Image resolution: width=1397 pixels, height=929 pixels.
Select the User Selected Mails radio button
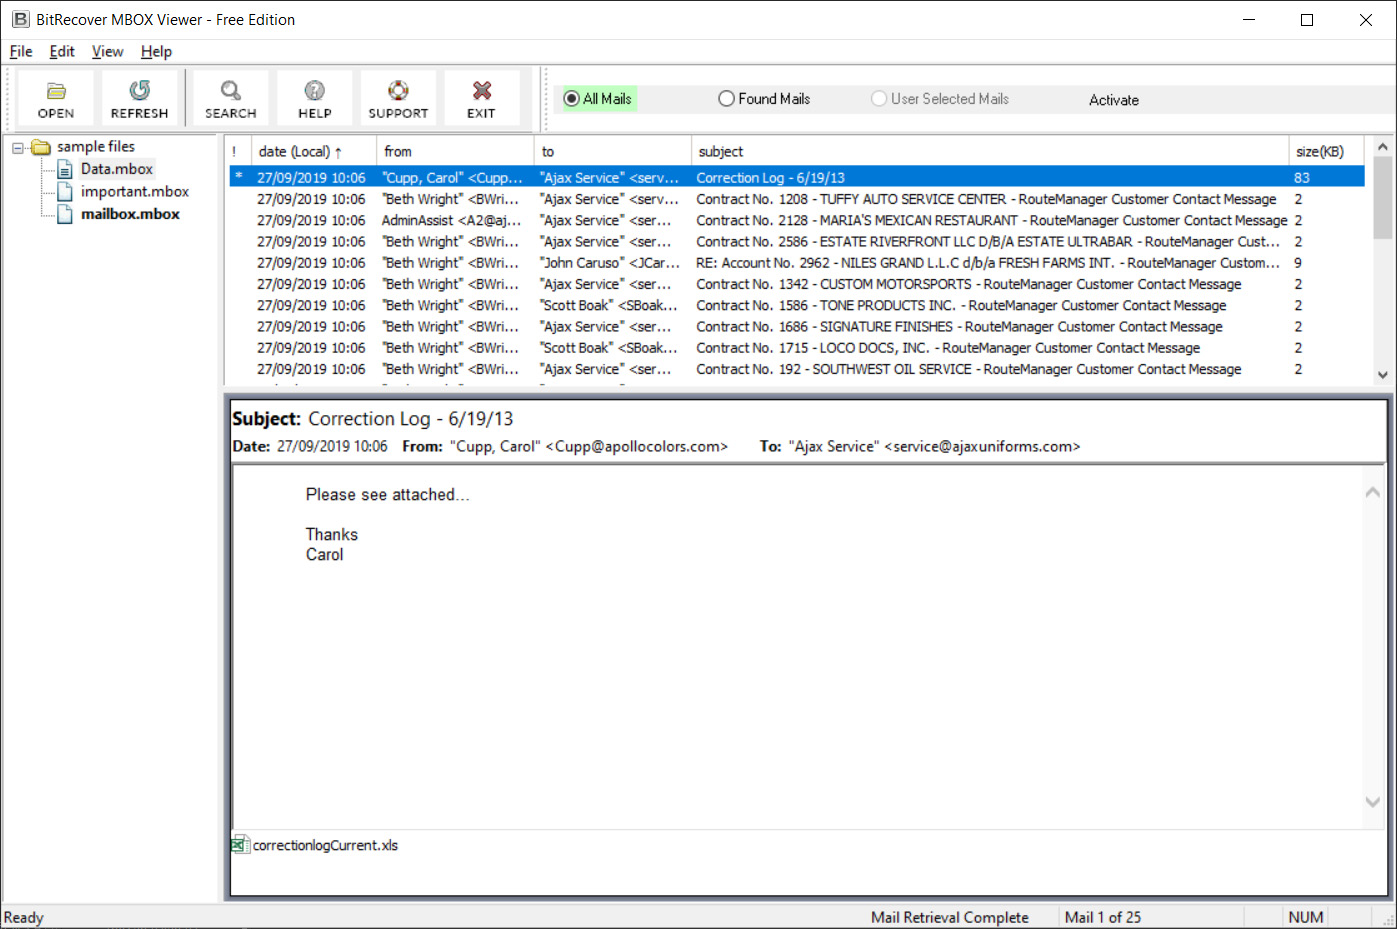click(x=879, y=99)
